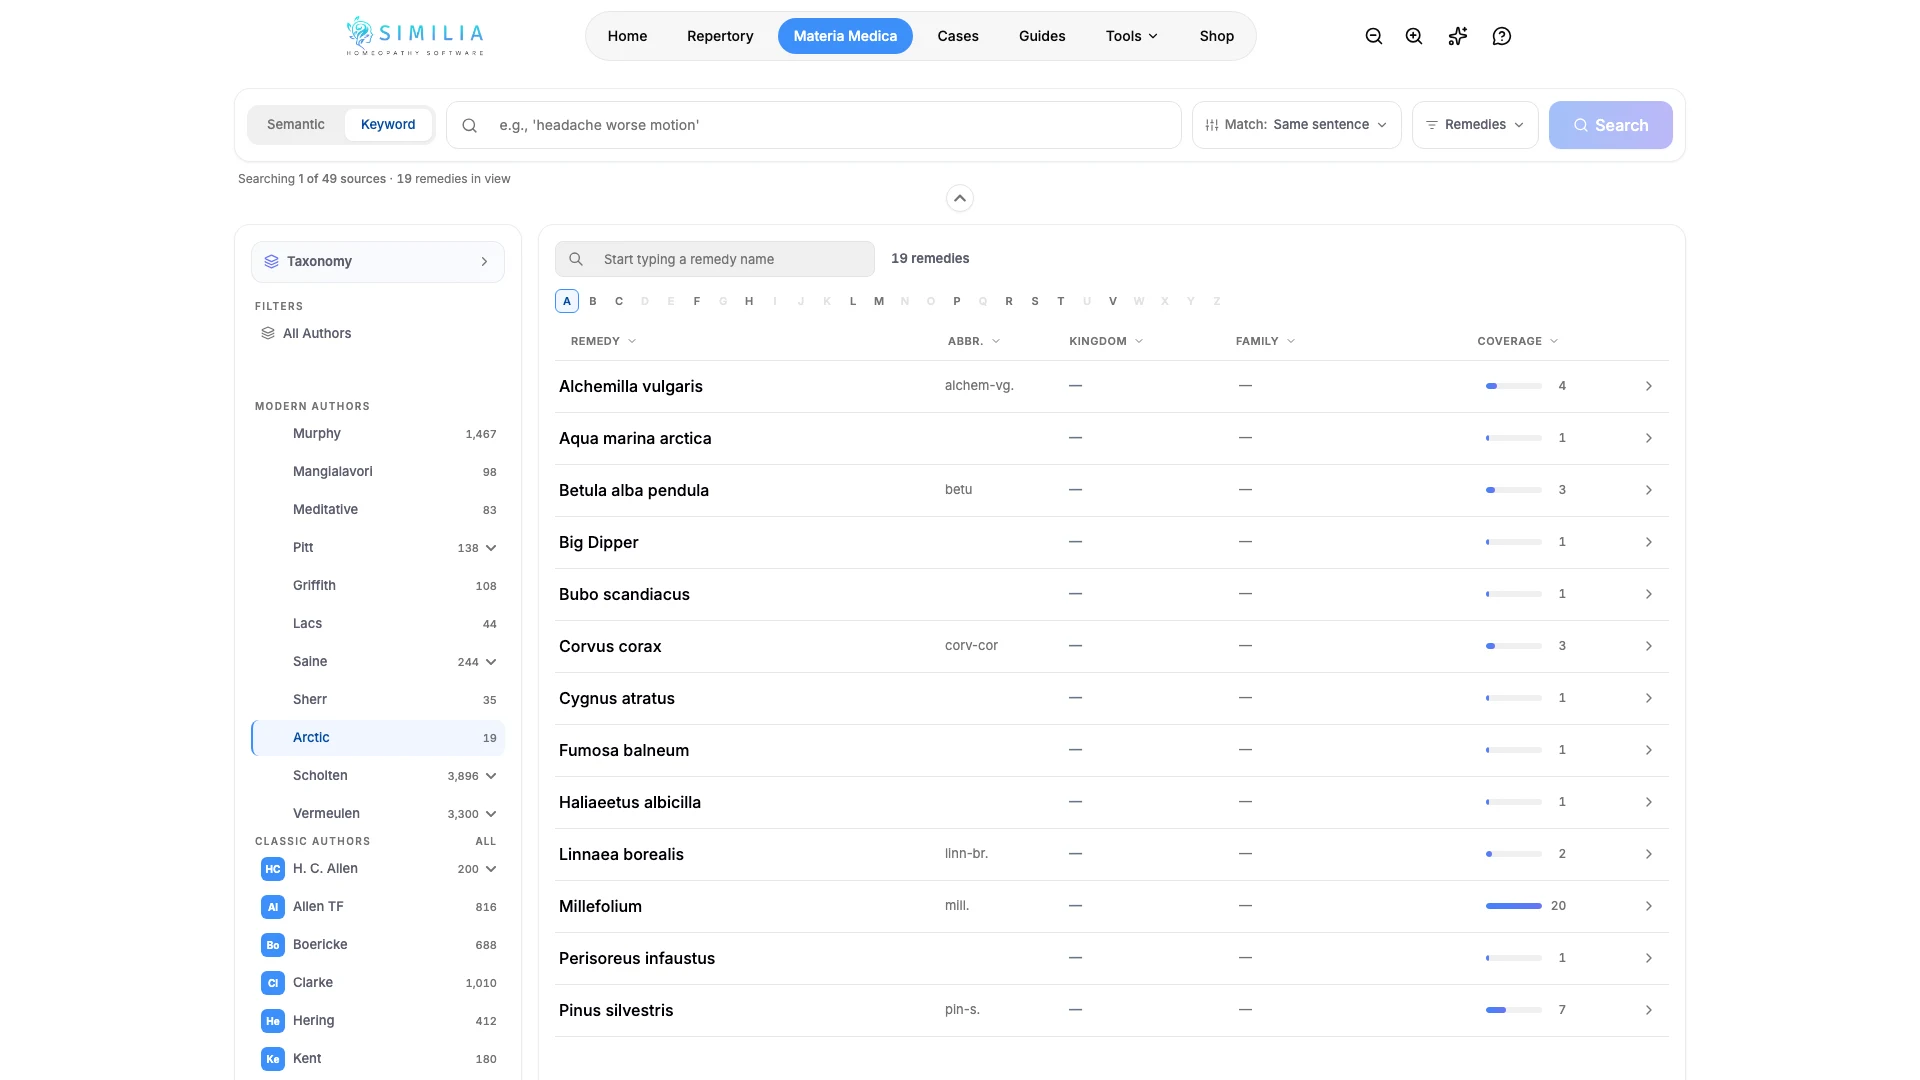Click Pinus silvestris coverage bar
1920x1080 pixels.
pyautogui.click(x=1514, y=1010)
